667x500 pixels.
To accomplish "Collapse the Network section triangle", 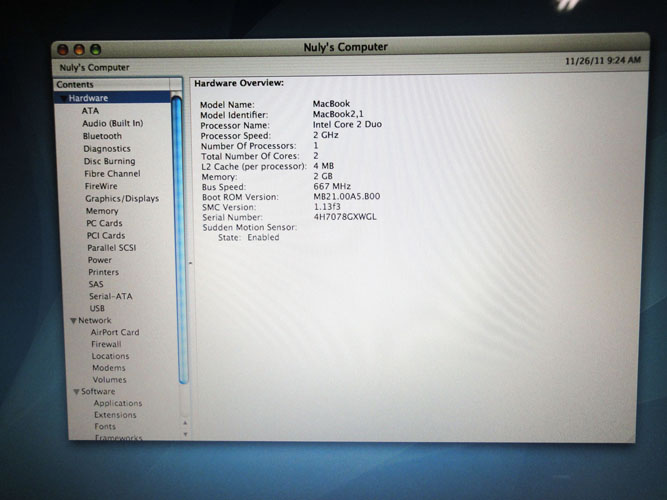I will tap(72, 320).
